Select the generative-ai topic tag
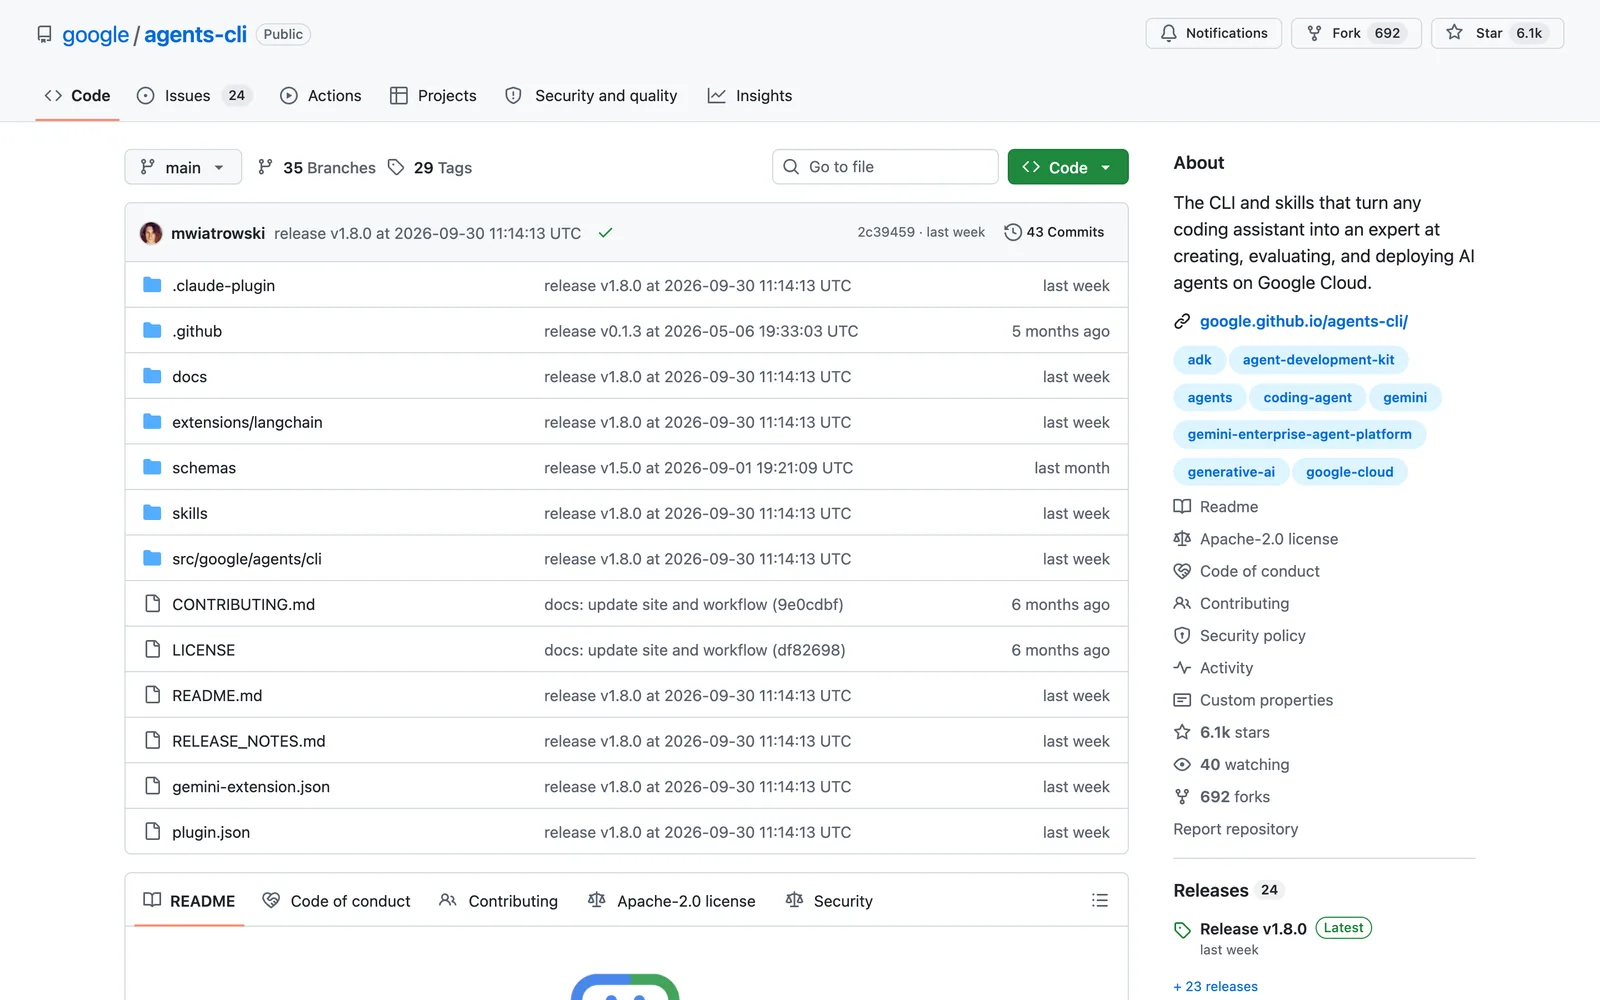Image resolution: width=1600 pixels, height=1000 pixels. (1231, 472)
